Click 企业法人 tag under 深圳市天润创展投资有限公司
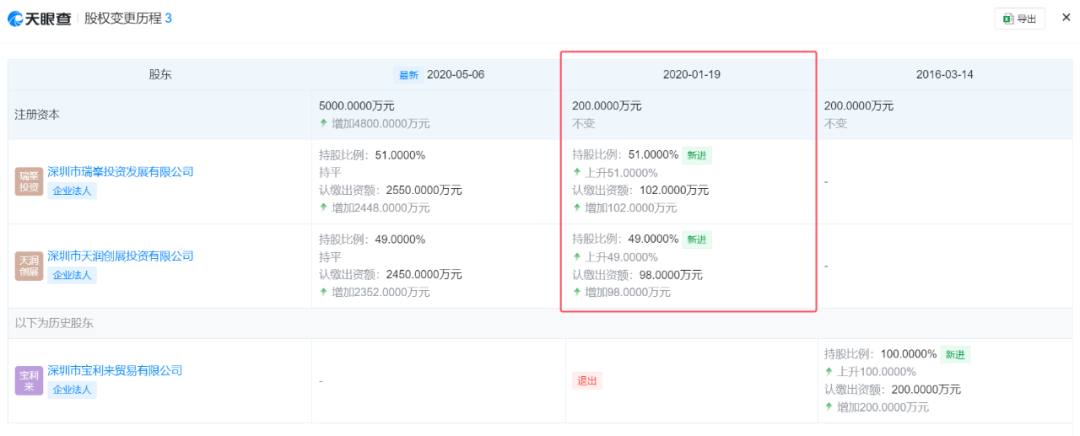The image size is (1080, 436). click(x=72, y=276)
